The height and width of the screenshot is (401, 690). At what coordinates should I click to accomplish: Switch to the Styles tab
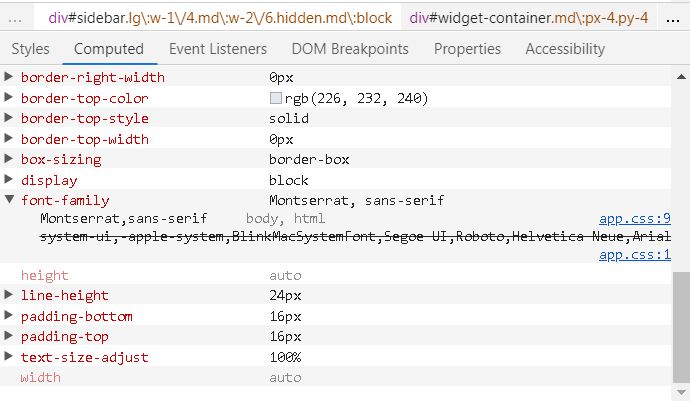30,49
